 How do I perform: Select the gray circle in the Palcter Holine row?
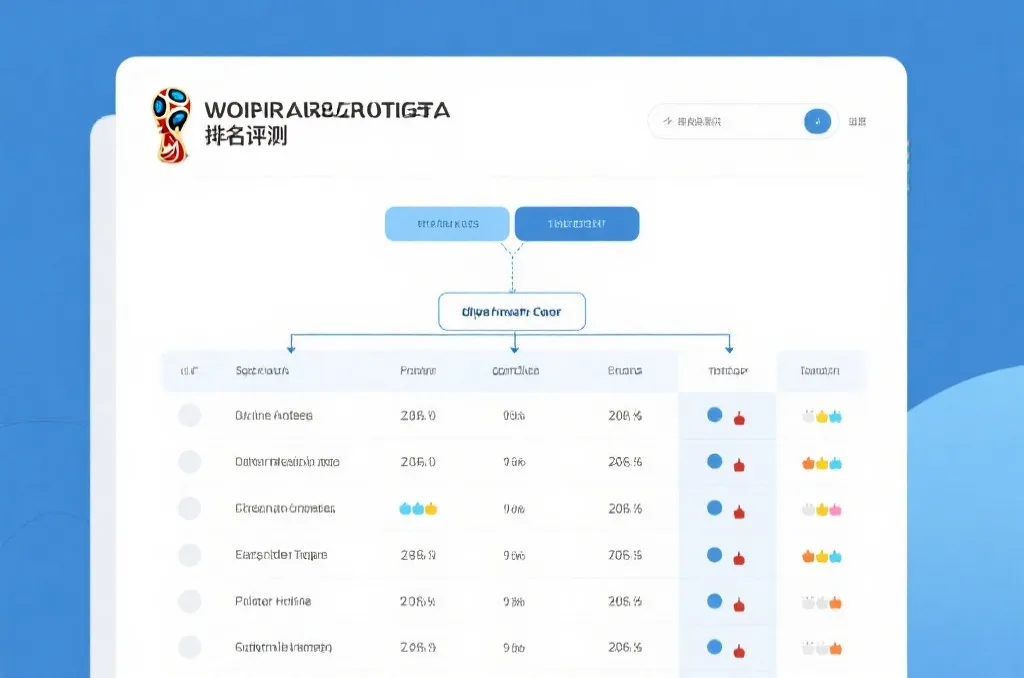pos(189,601)
